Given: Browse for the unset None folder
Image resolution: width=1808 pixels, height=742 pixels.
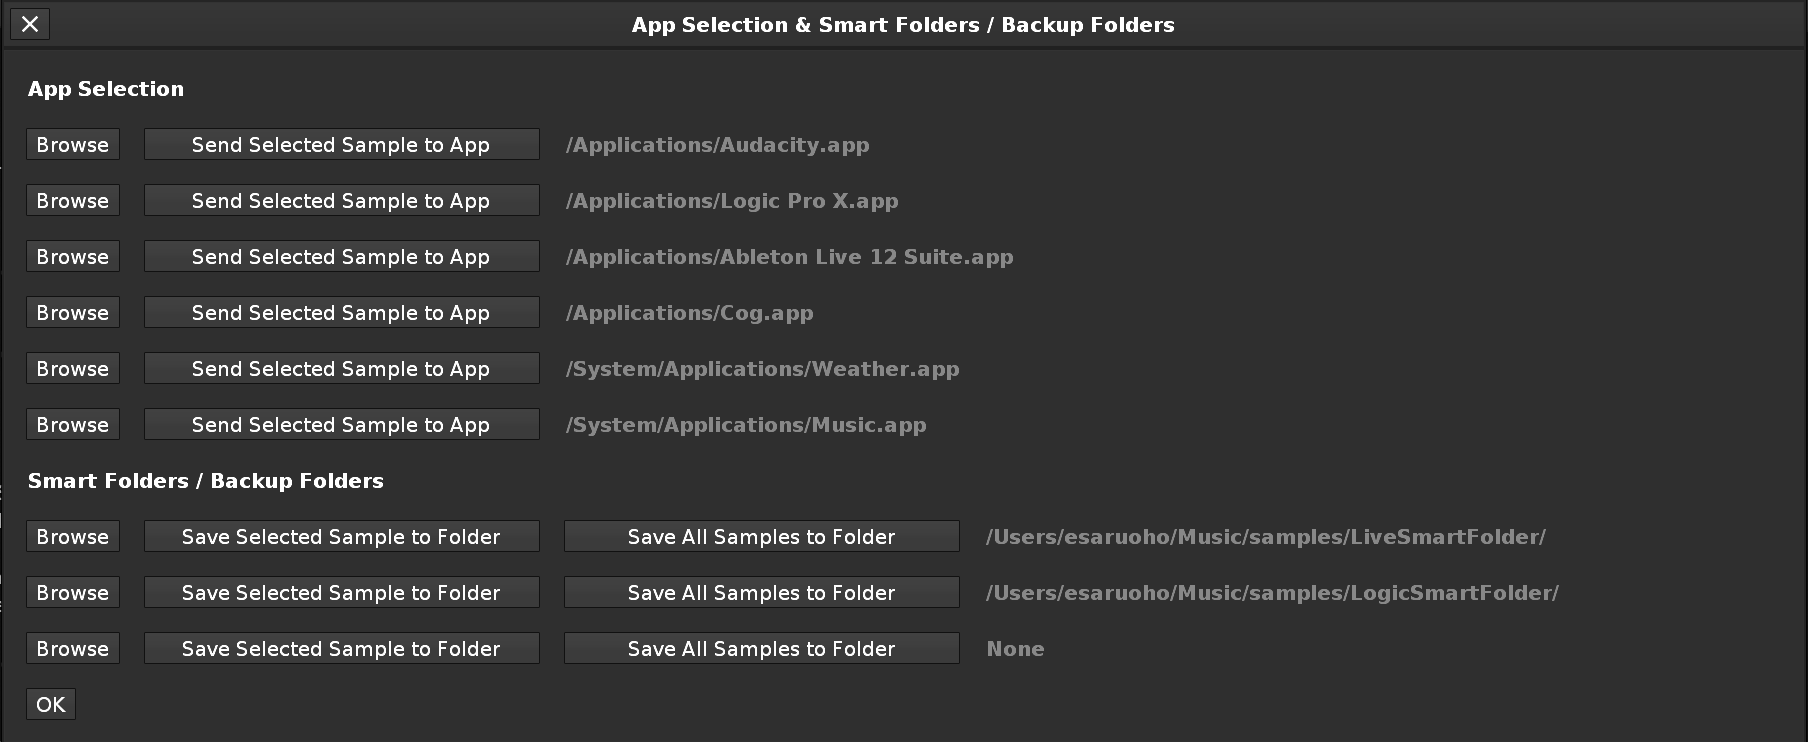Looking at the screenshot, I should point(73,648).
